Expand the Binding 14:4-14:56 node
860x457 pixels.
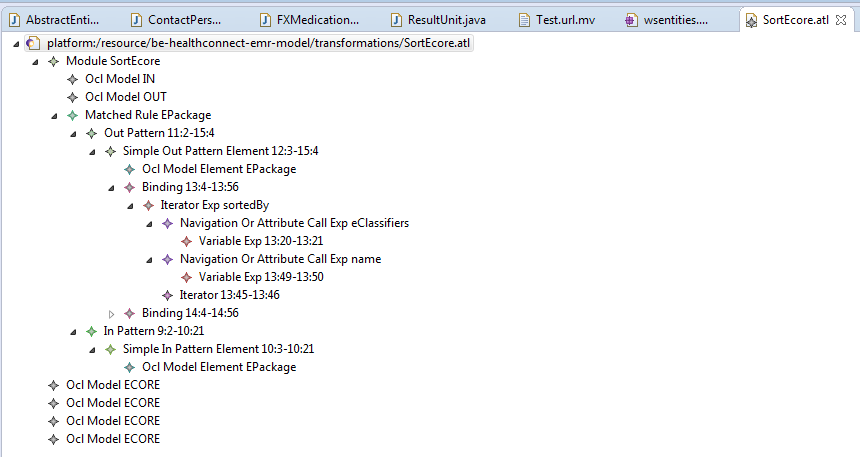pyautogui.click(x=111, y=314)
